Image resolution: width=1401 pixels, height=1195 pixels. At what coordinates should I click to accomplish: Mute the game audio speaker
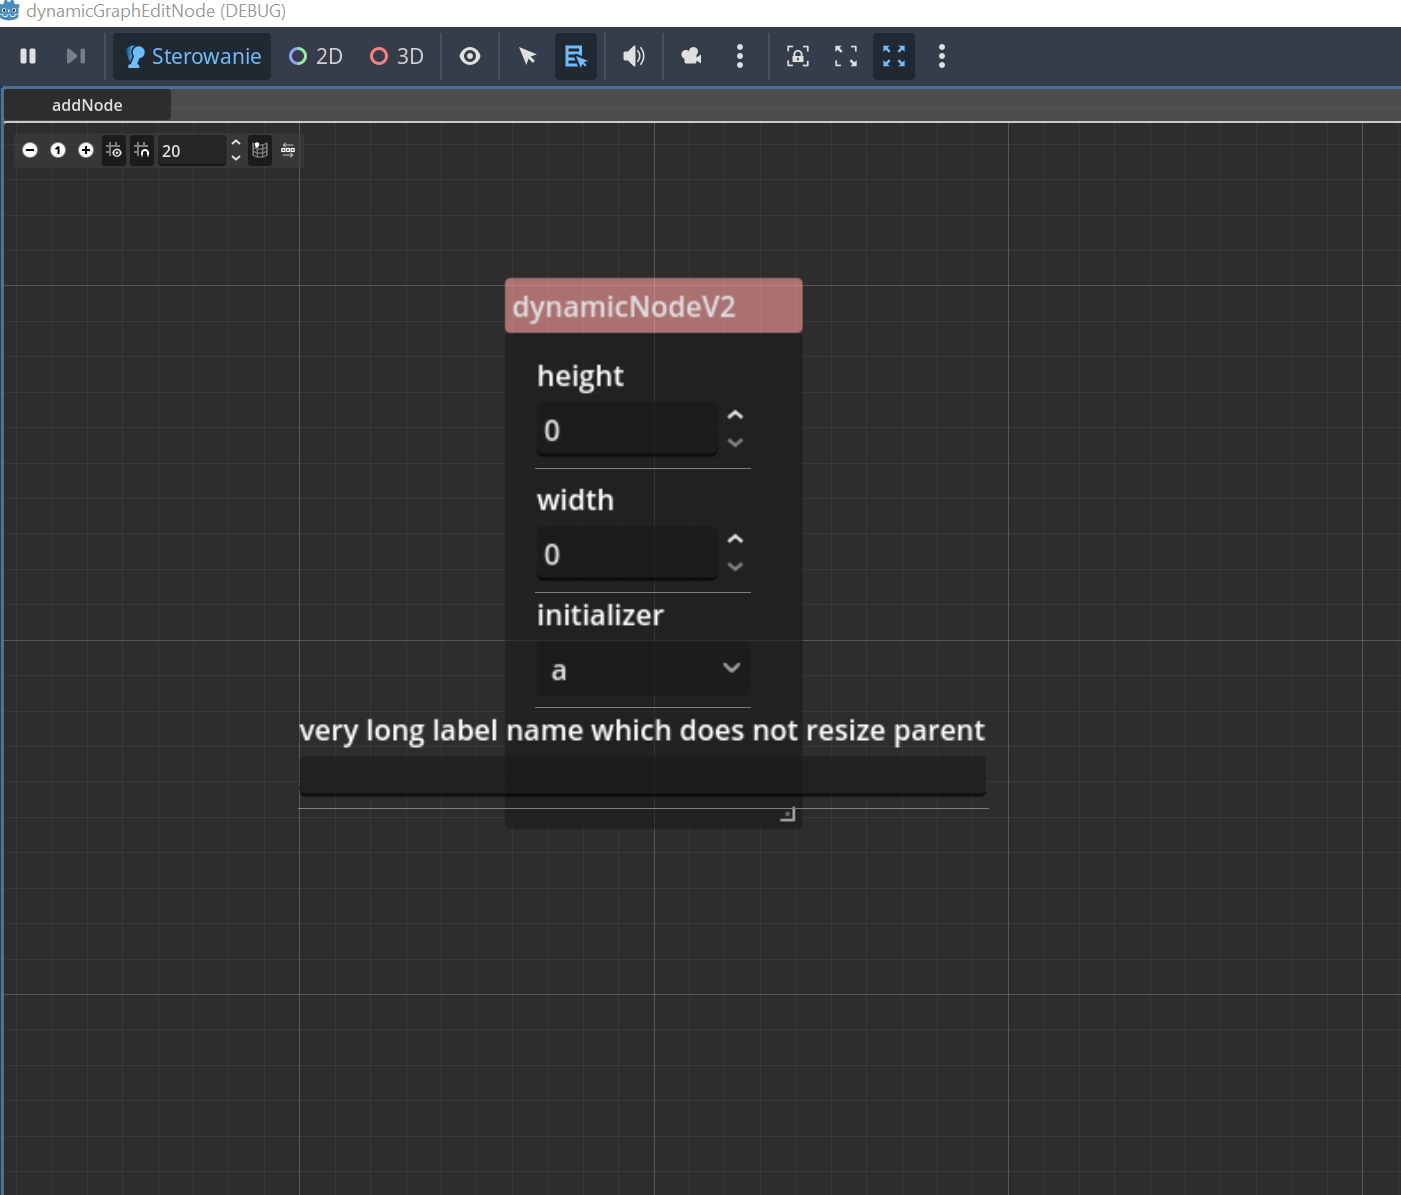coord(634,56)
